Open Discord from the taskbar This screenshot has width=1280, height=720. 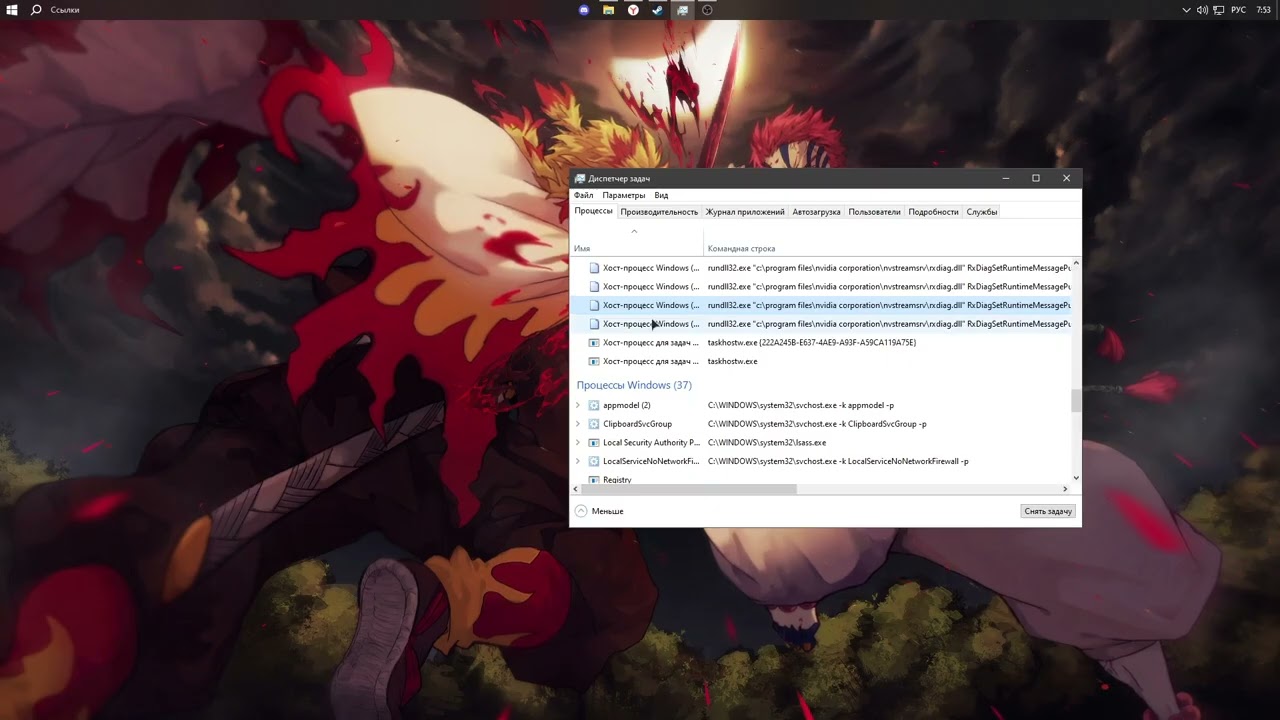(x=584, y=10)
